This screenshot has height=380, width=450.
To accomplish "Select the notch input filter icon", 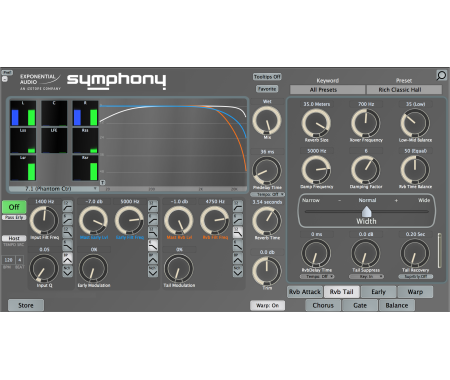I will (68, 271).
